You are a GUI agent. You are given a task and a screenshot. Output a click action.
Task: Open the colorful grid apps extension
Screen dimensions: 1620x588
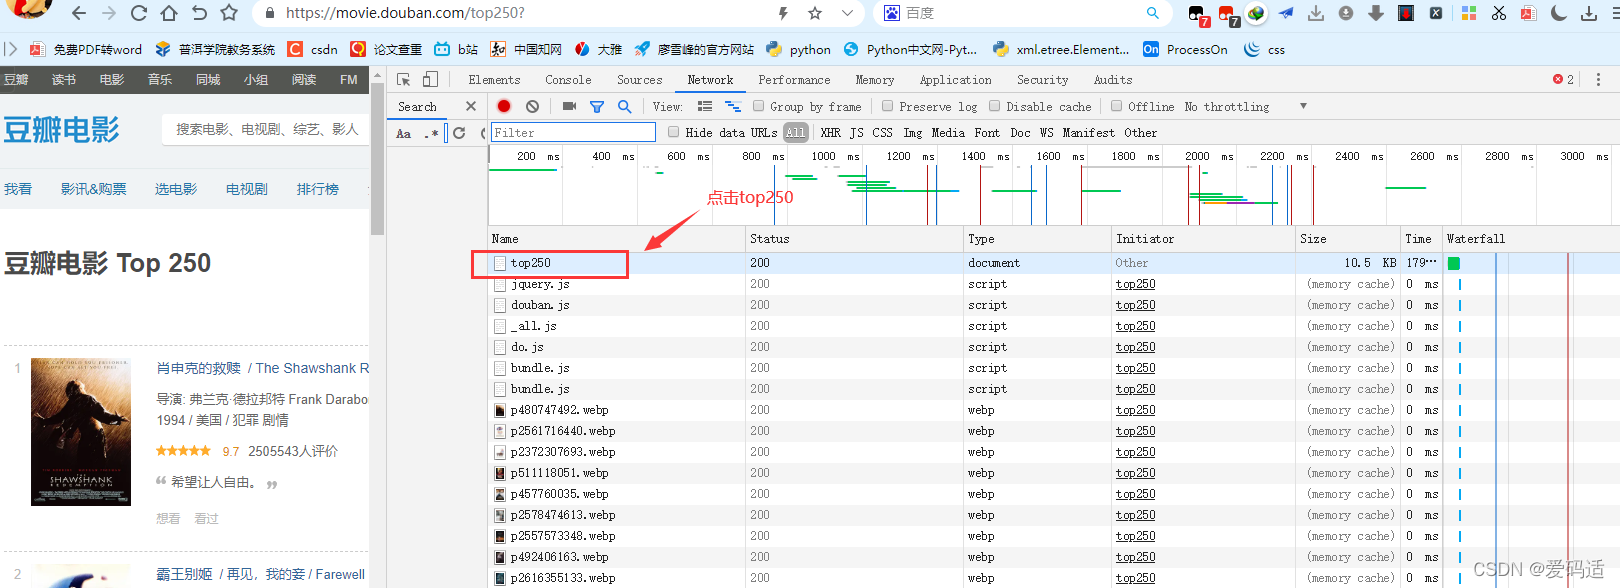[x=1469, y=13]
